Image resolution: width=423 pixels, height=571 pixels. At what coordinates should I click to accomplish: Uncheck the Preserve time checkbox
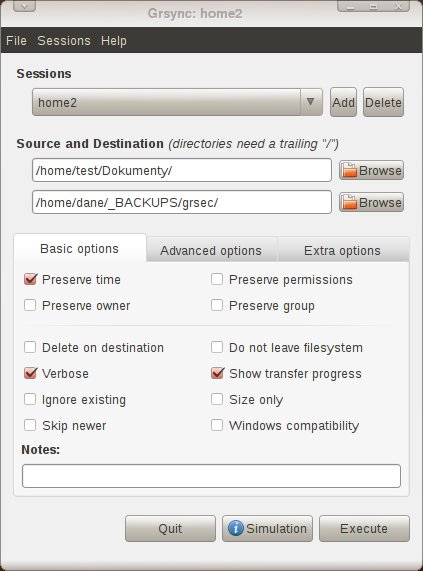tap(30, 279)
